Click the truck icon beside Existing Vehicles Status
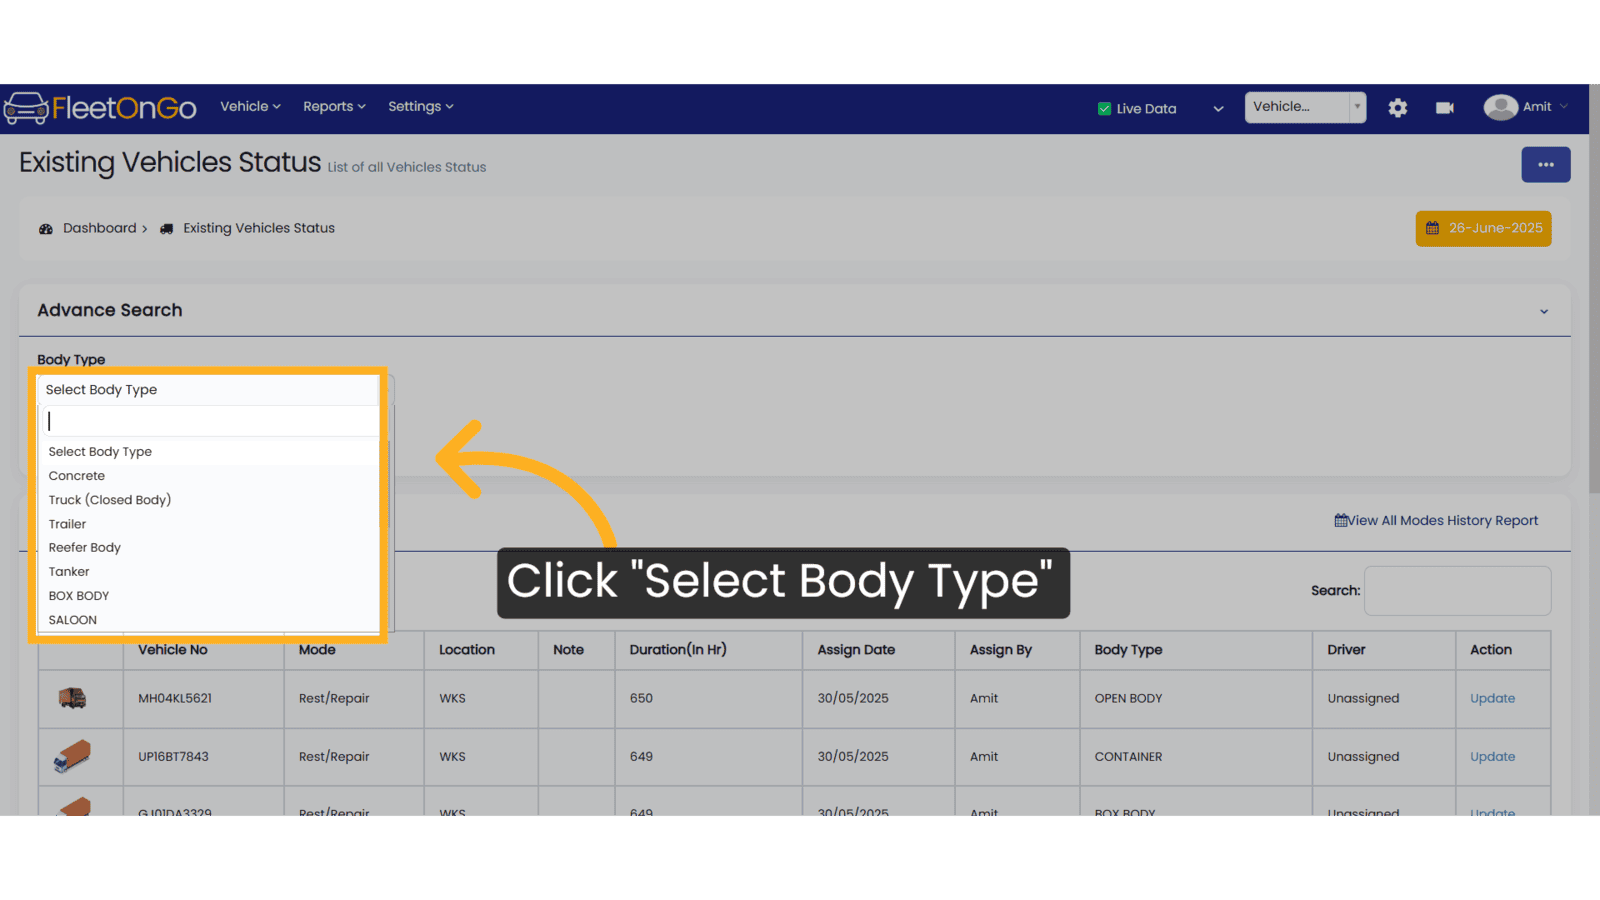This screenshot has width=1600, height=900. pyautogui.click(x=167, y=229)
